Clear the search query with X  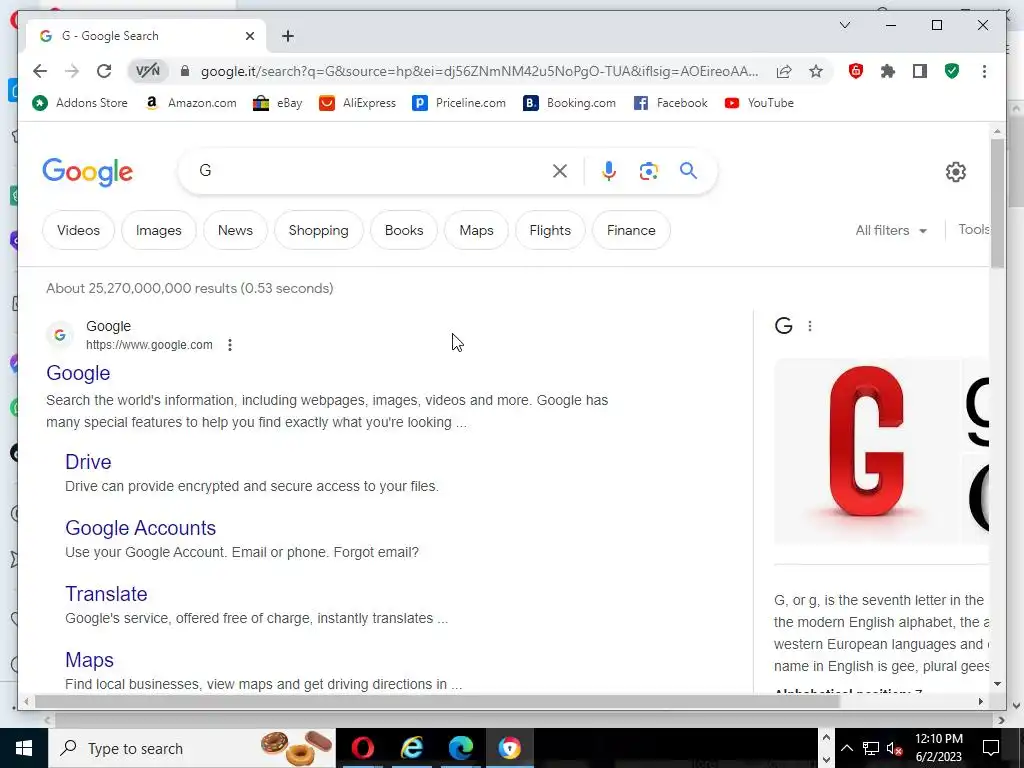tap(560, 171)
